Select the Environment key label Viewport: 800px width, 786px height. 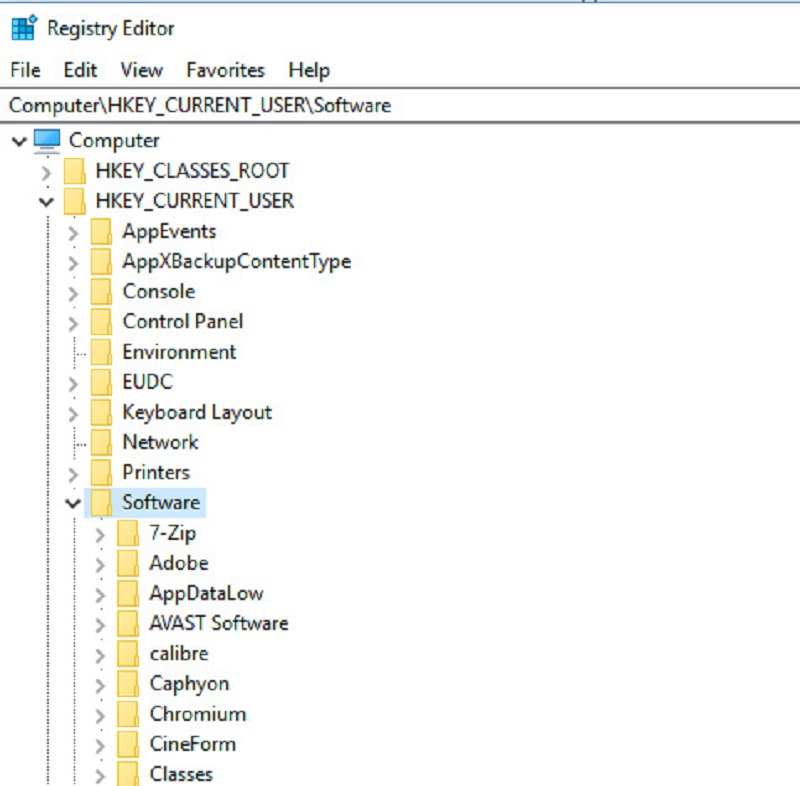[179, 352]
